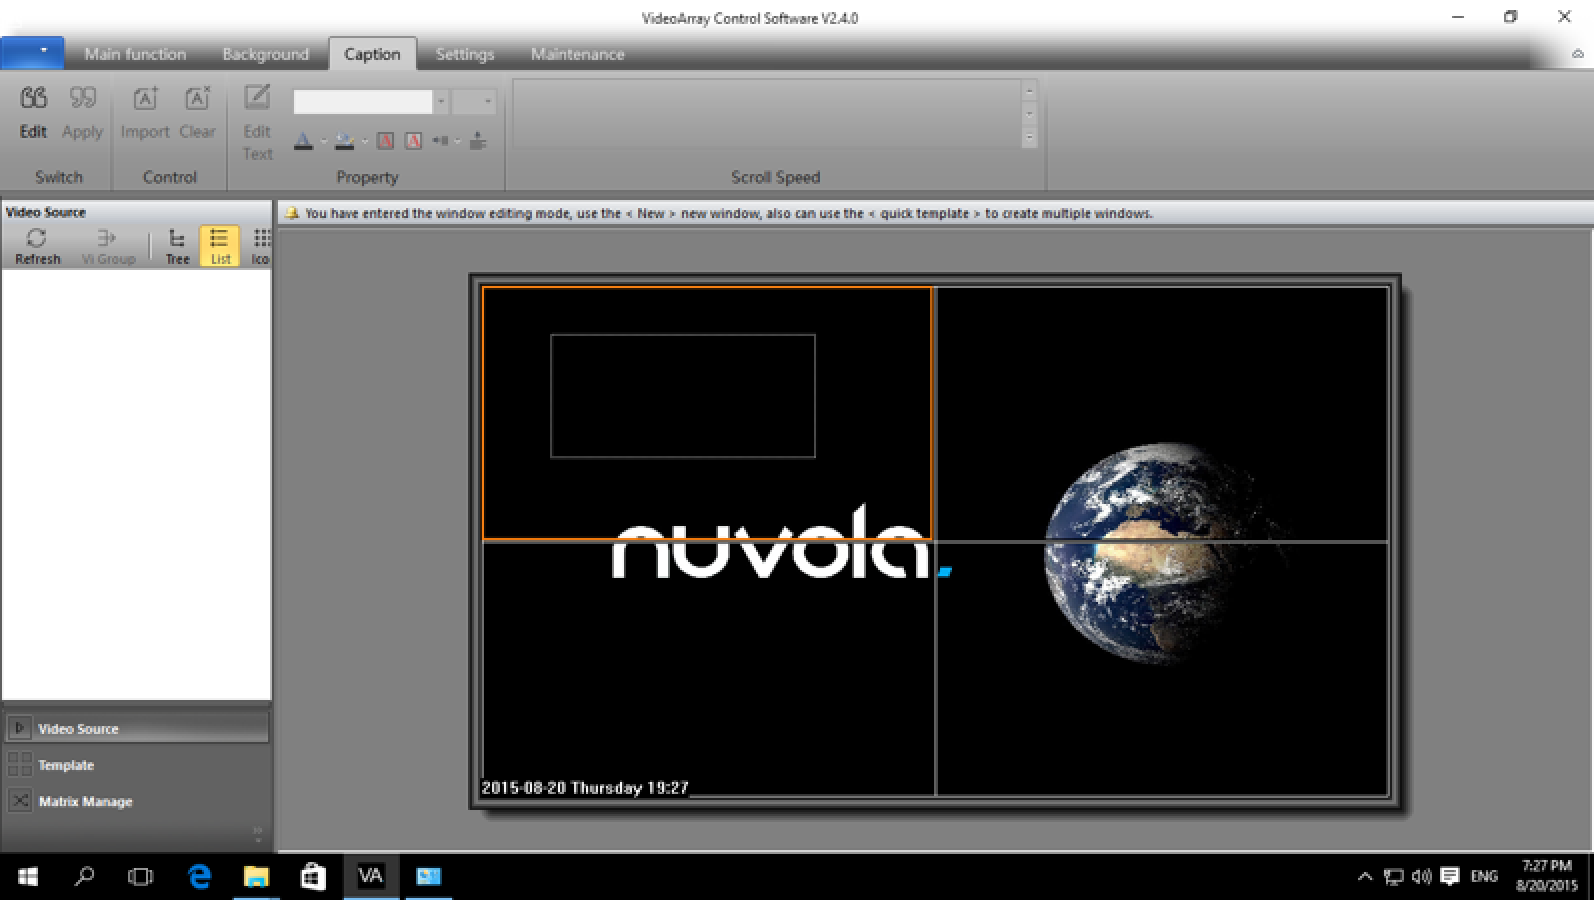
Task: Open the Windows Start menu
Action: (x=28, y=877)
